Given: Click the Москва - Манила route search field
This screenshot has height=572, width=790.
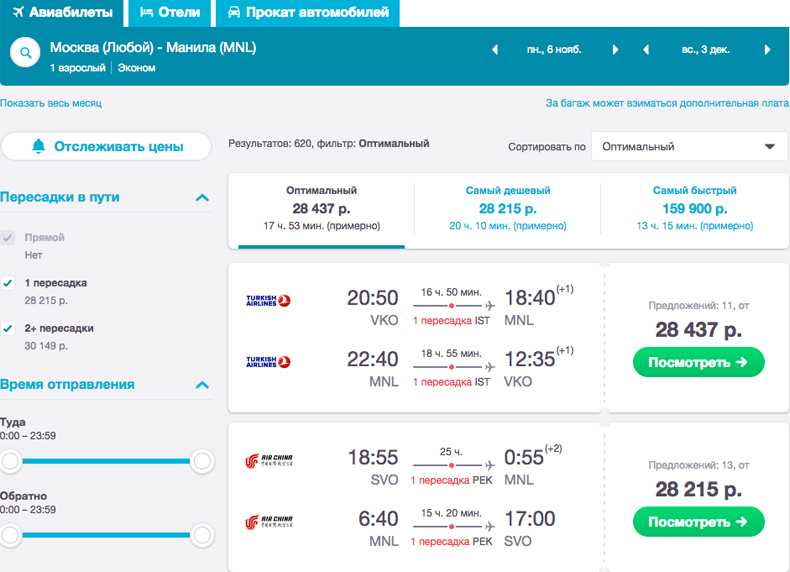Looking at the screenshot, I should click(x=130, y=47).
